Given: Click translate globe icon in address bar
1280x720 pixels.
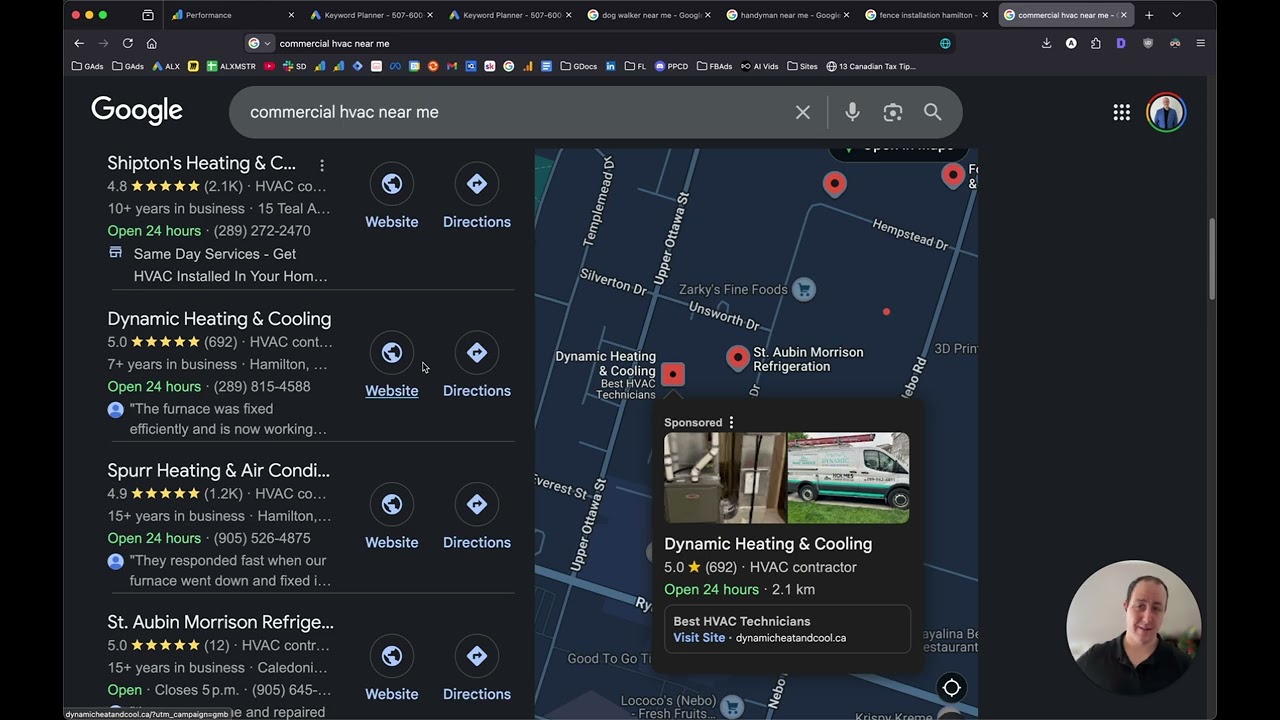Looking at the screenshot, I should (x=945, y=43).
